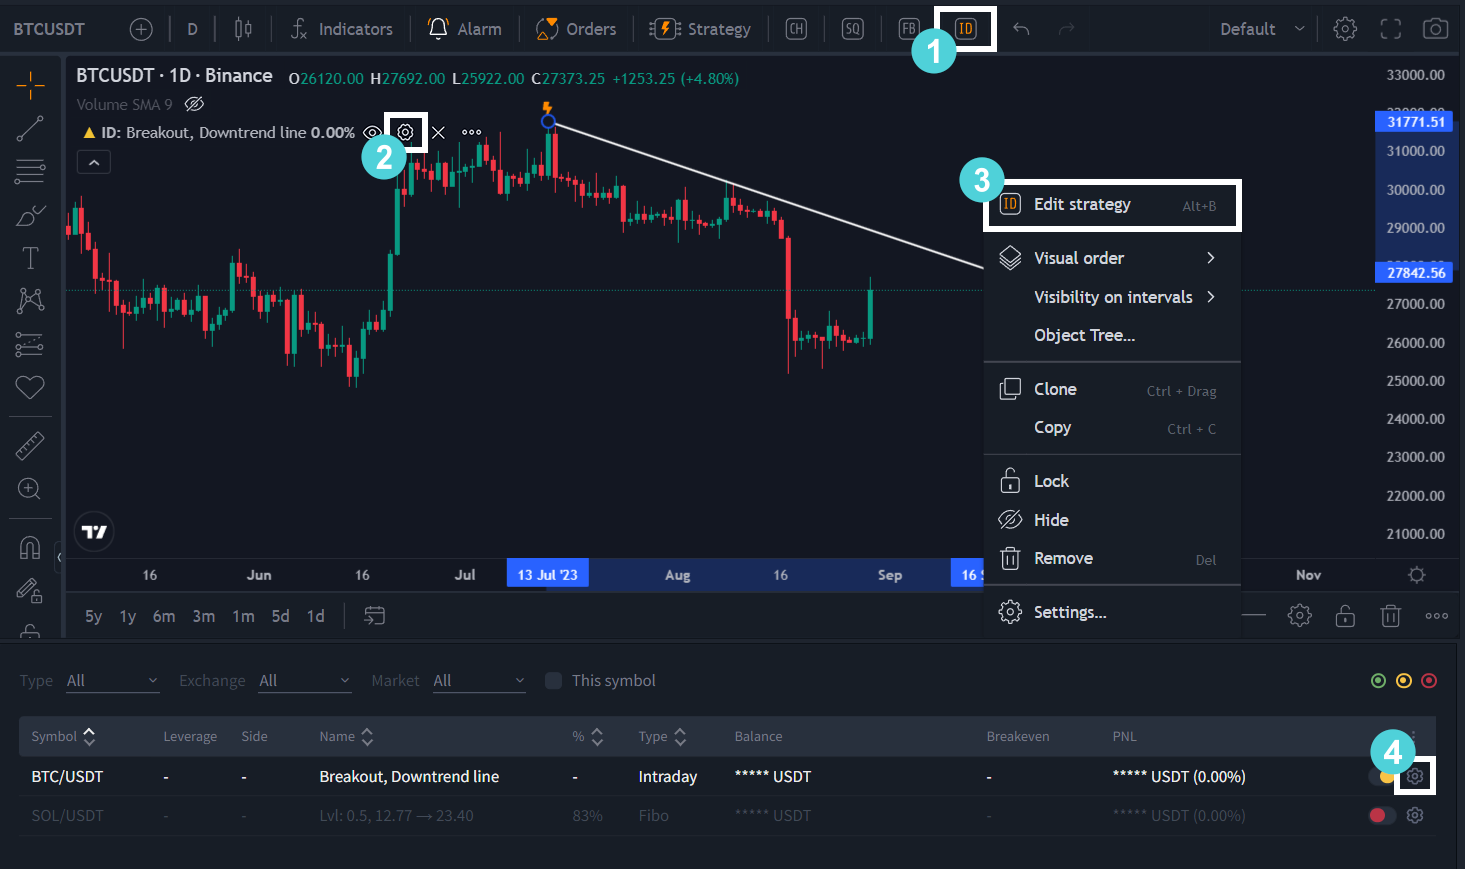Open chart settings gear in top toolbar
Viewport: 1465px width, 869px height.
pos(1345,29)
